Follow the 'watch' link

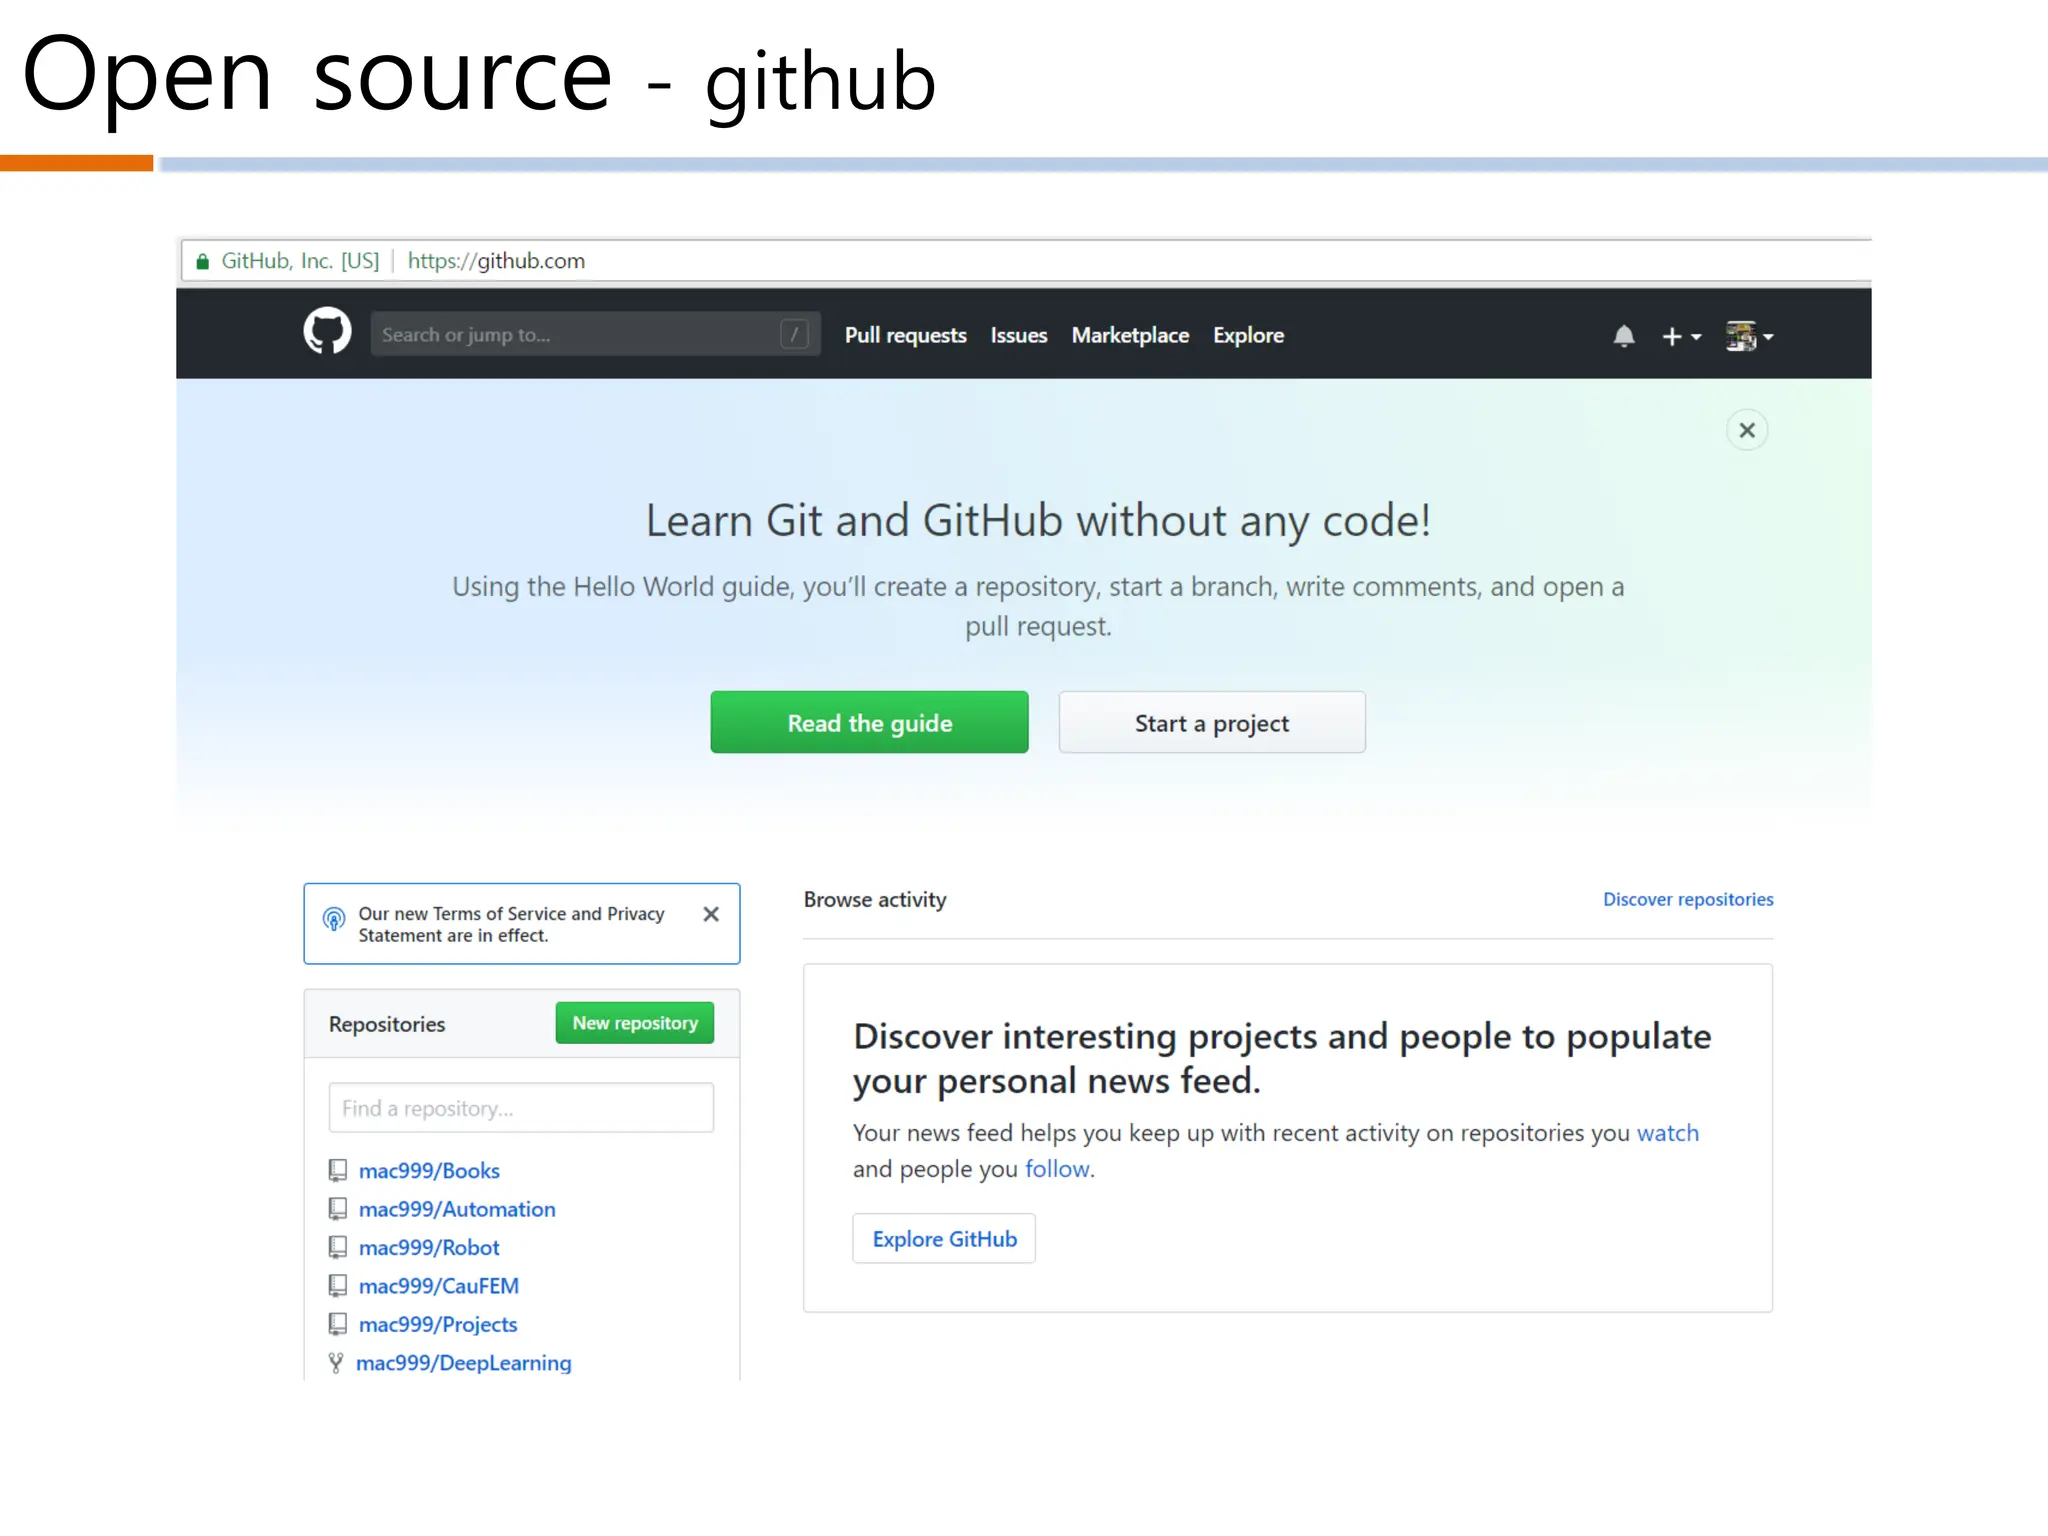pyautogui.click(x=1668, y=1133)
